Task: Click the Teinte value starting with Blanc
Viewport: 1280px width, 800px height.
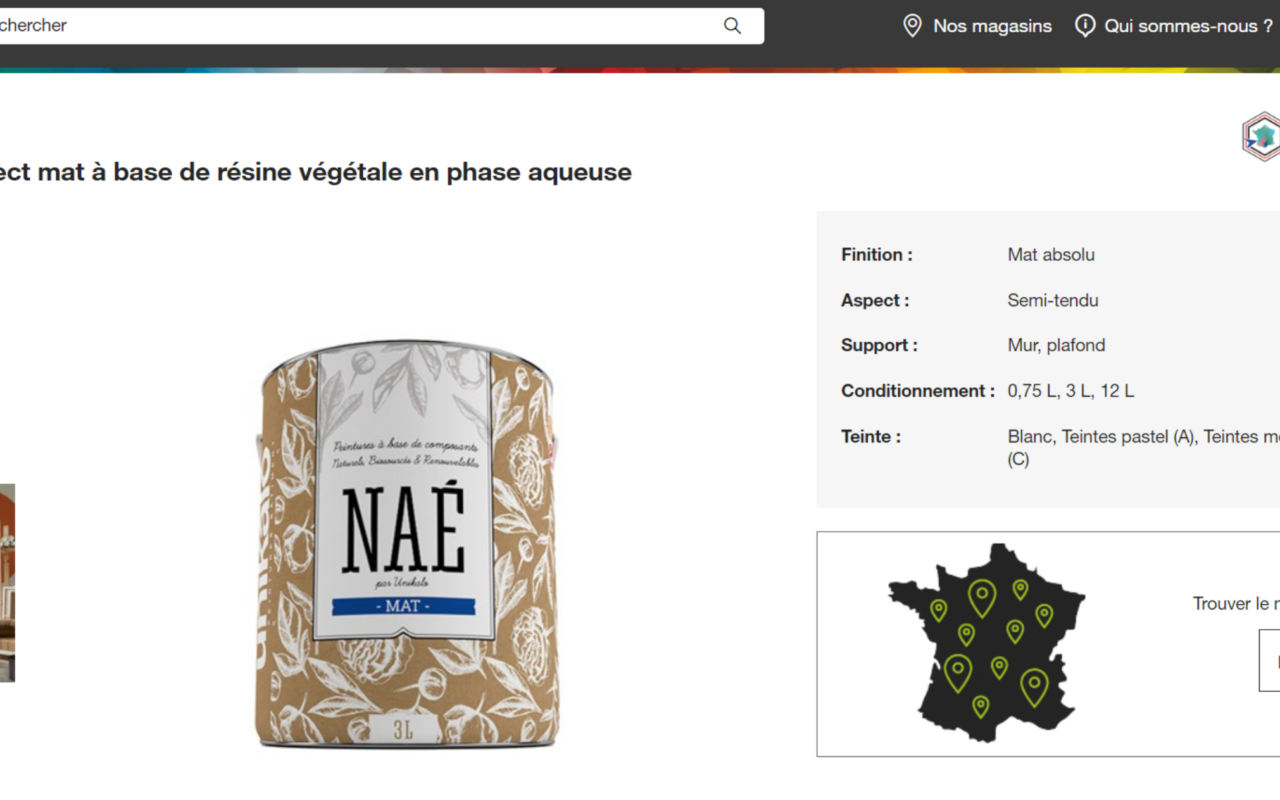Action: (x=1143, y=448)
